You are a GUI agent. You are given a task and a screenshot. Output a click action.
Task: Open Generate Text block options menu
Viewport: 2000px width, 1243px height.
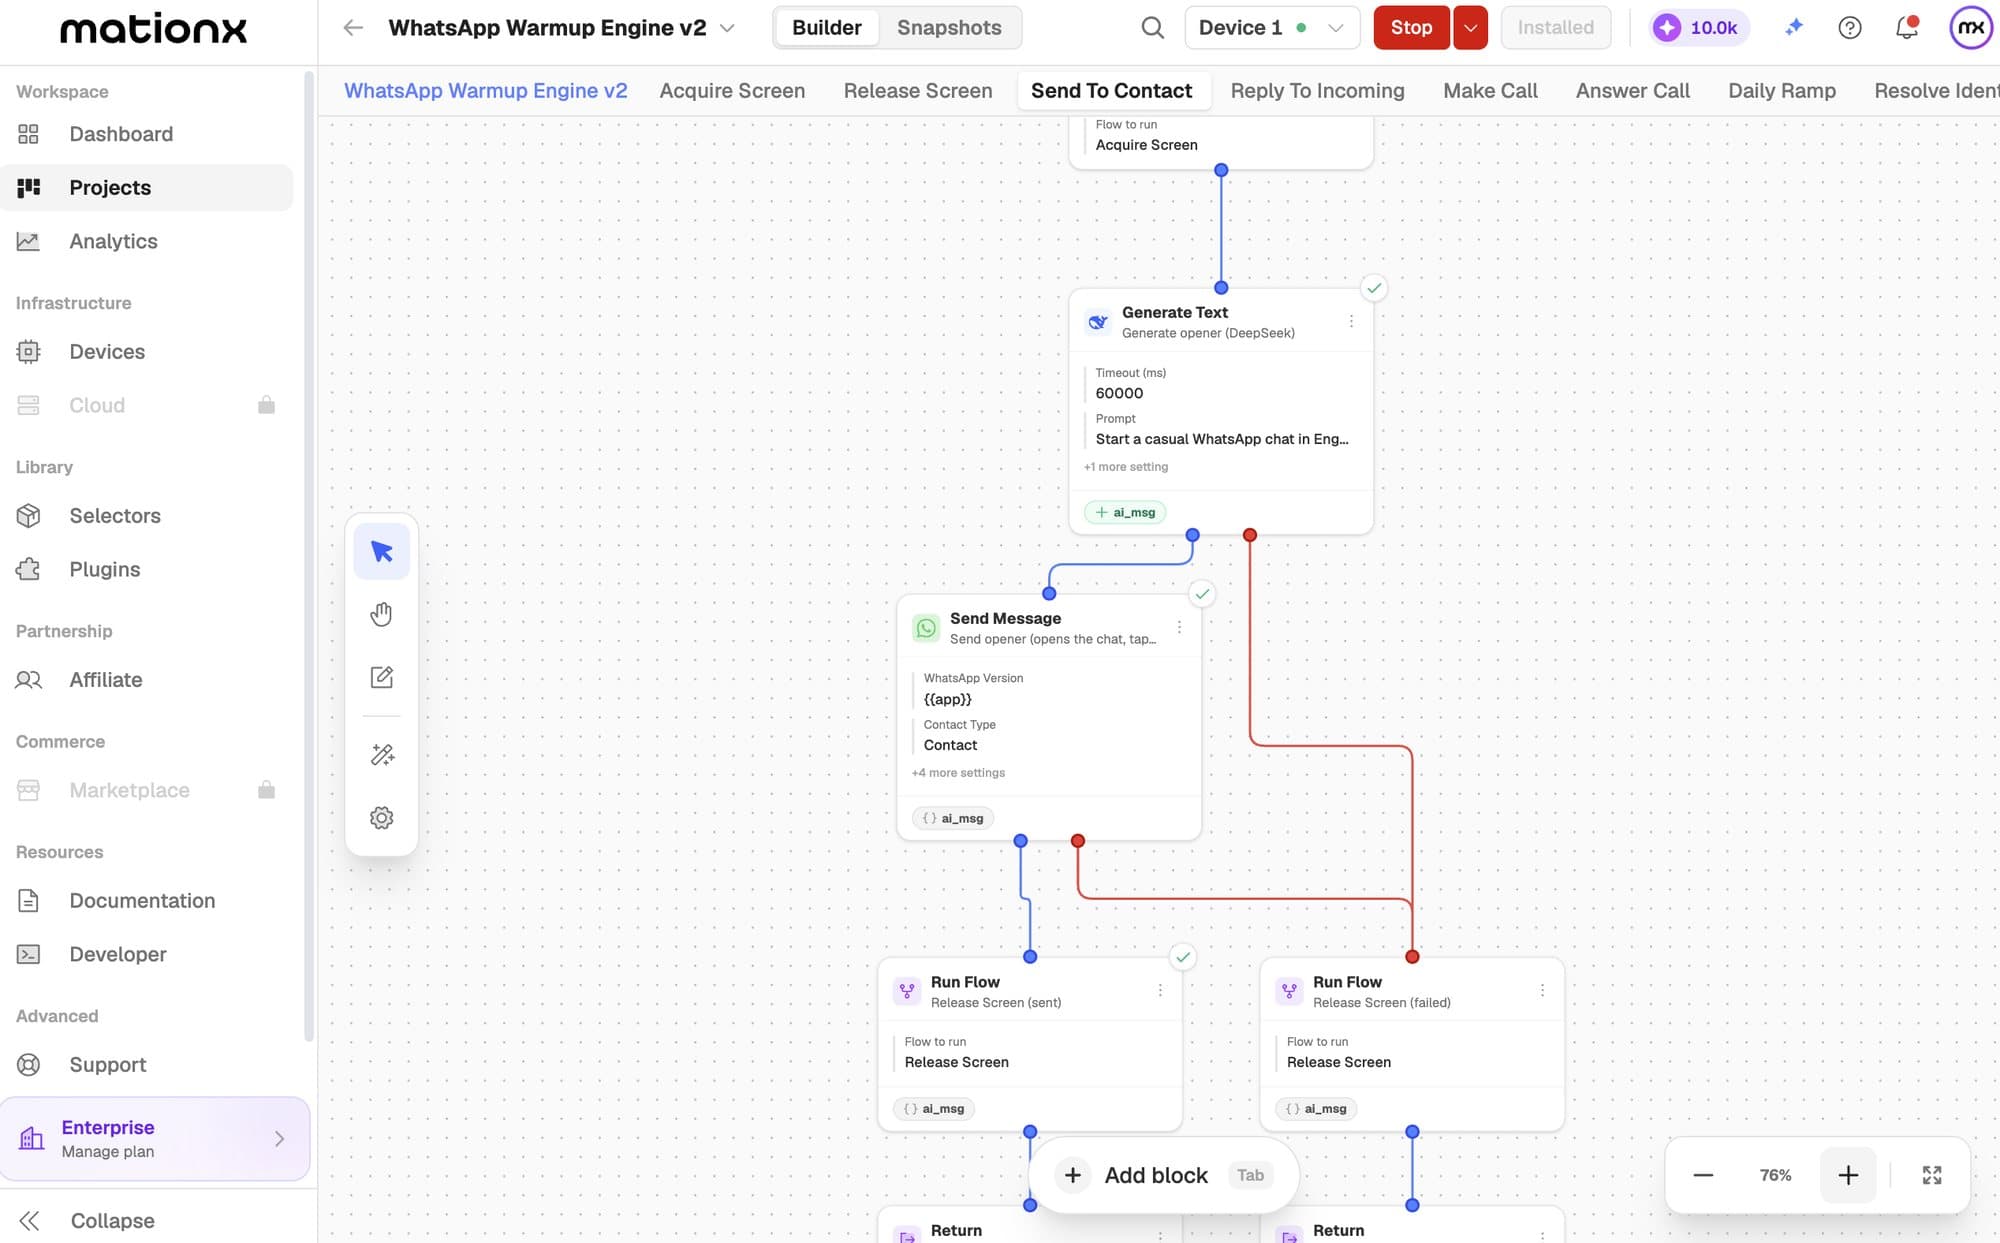click(x=1351, y=322)
